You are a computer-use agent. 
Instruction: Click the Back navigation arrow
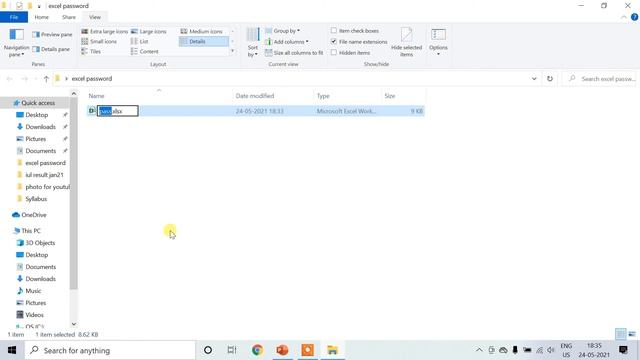pos(9,79)
